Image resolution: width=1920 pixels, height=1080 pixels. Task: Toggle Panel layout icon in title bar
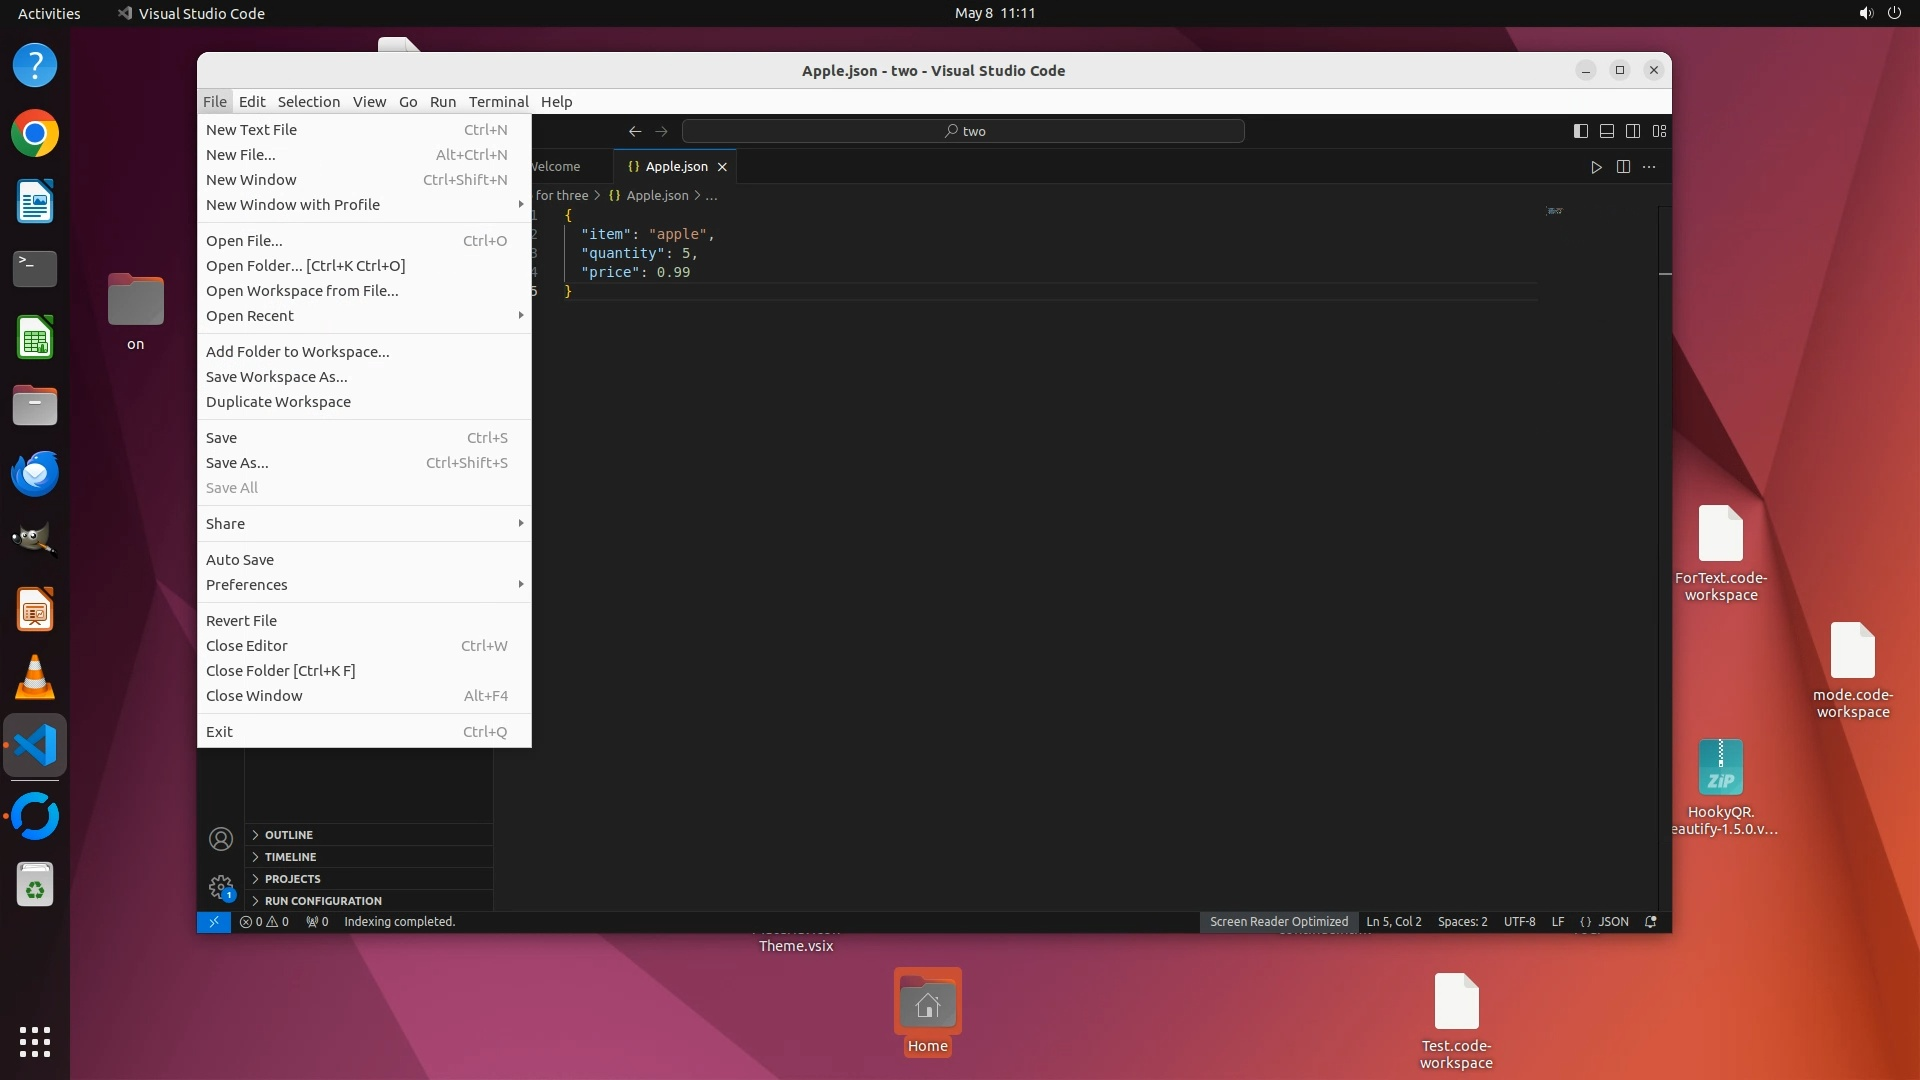1607,131
